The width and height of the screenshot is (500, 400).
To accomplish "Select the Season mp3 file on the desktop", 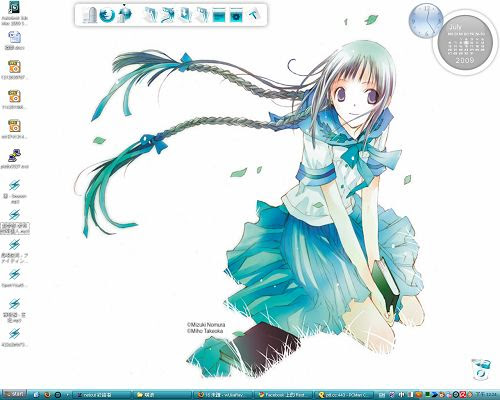I will (14, 192).
